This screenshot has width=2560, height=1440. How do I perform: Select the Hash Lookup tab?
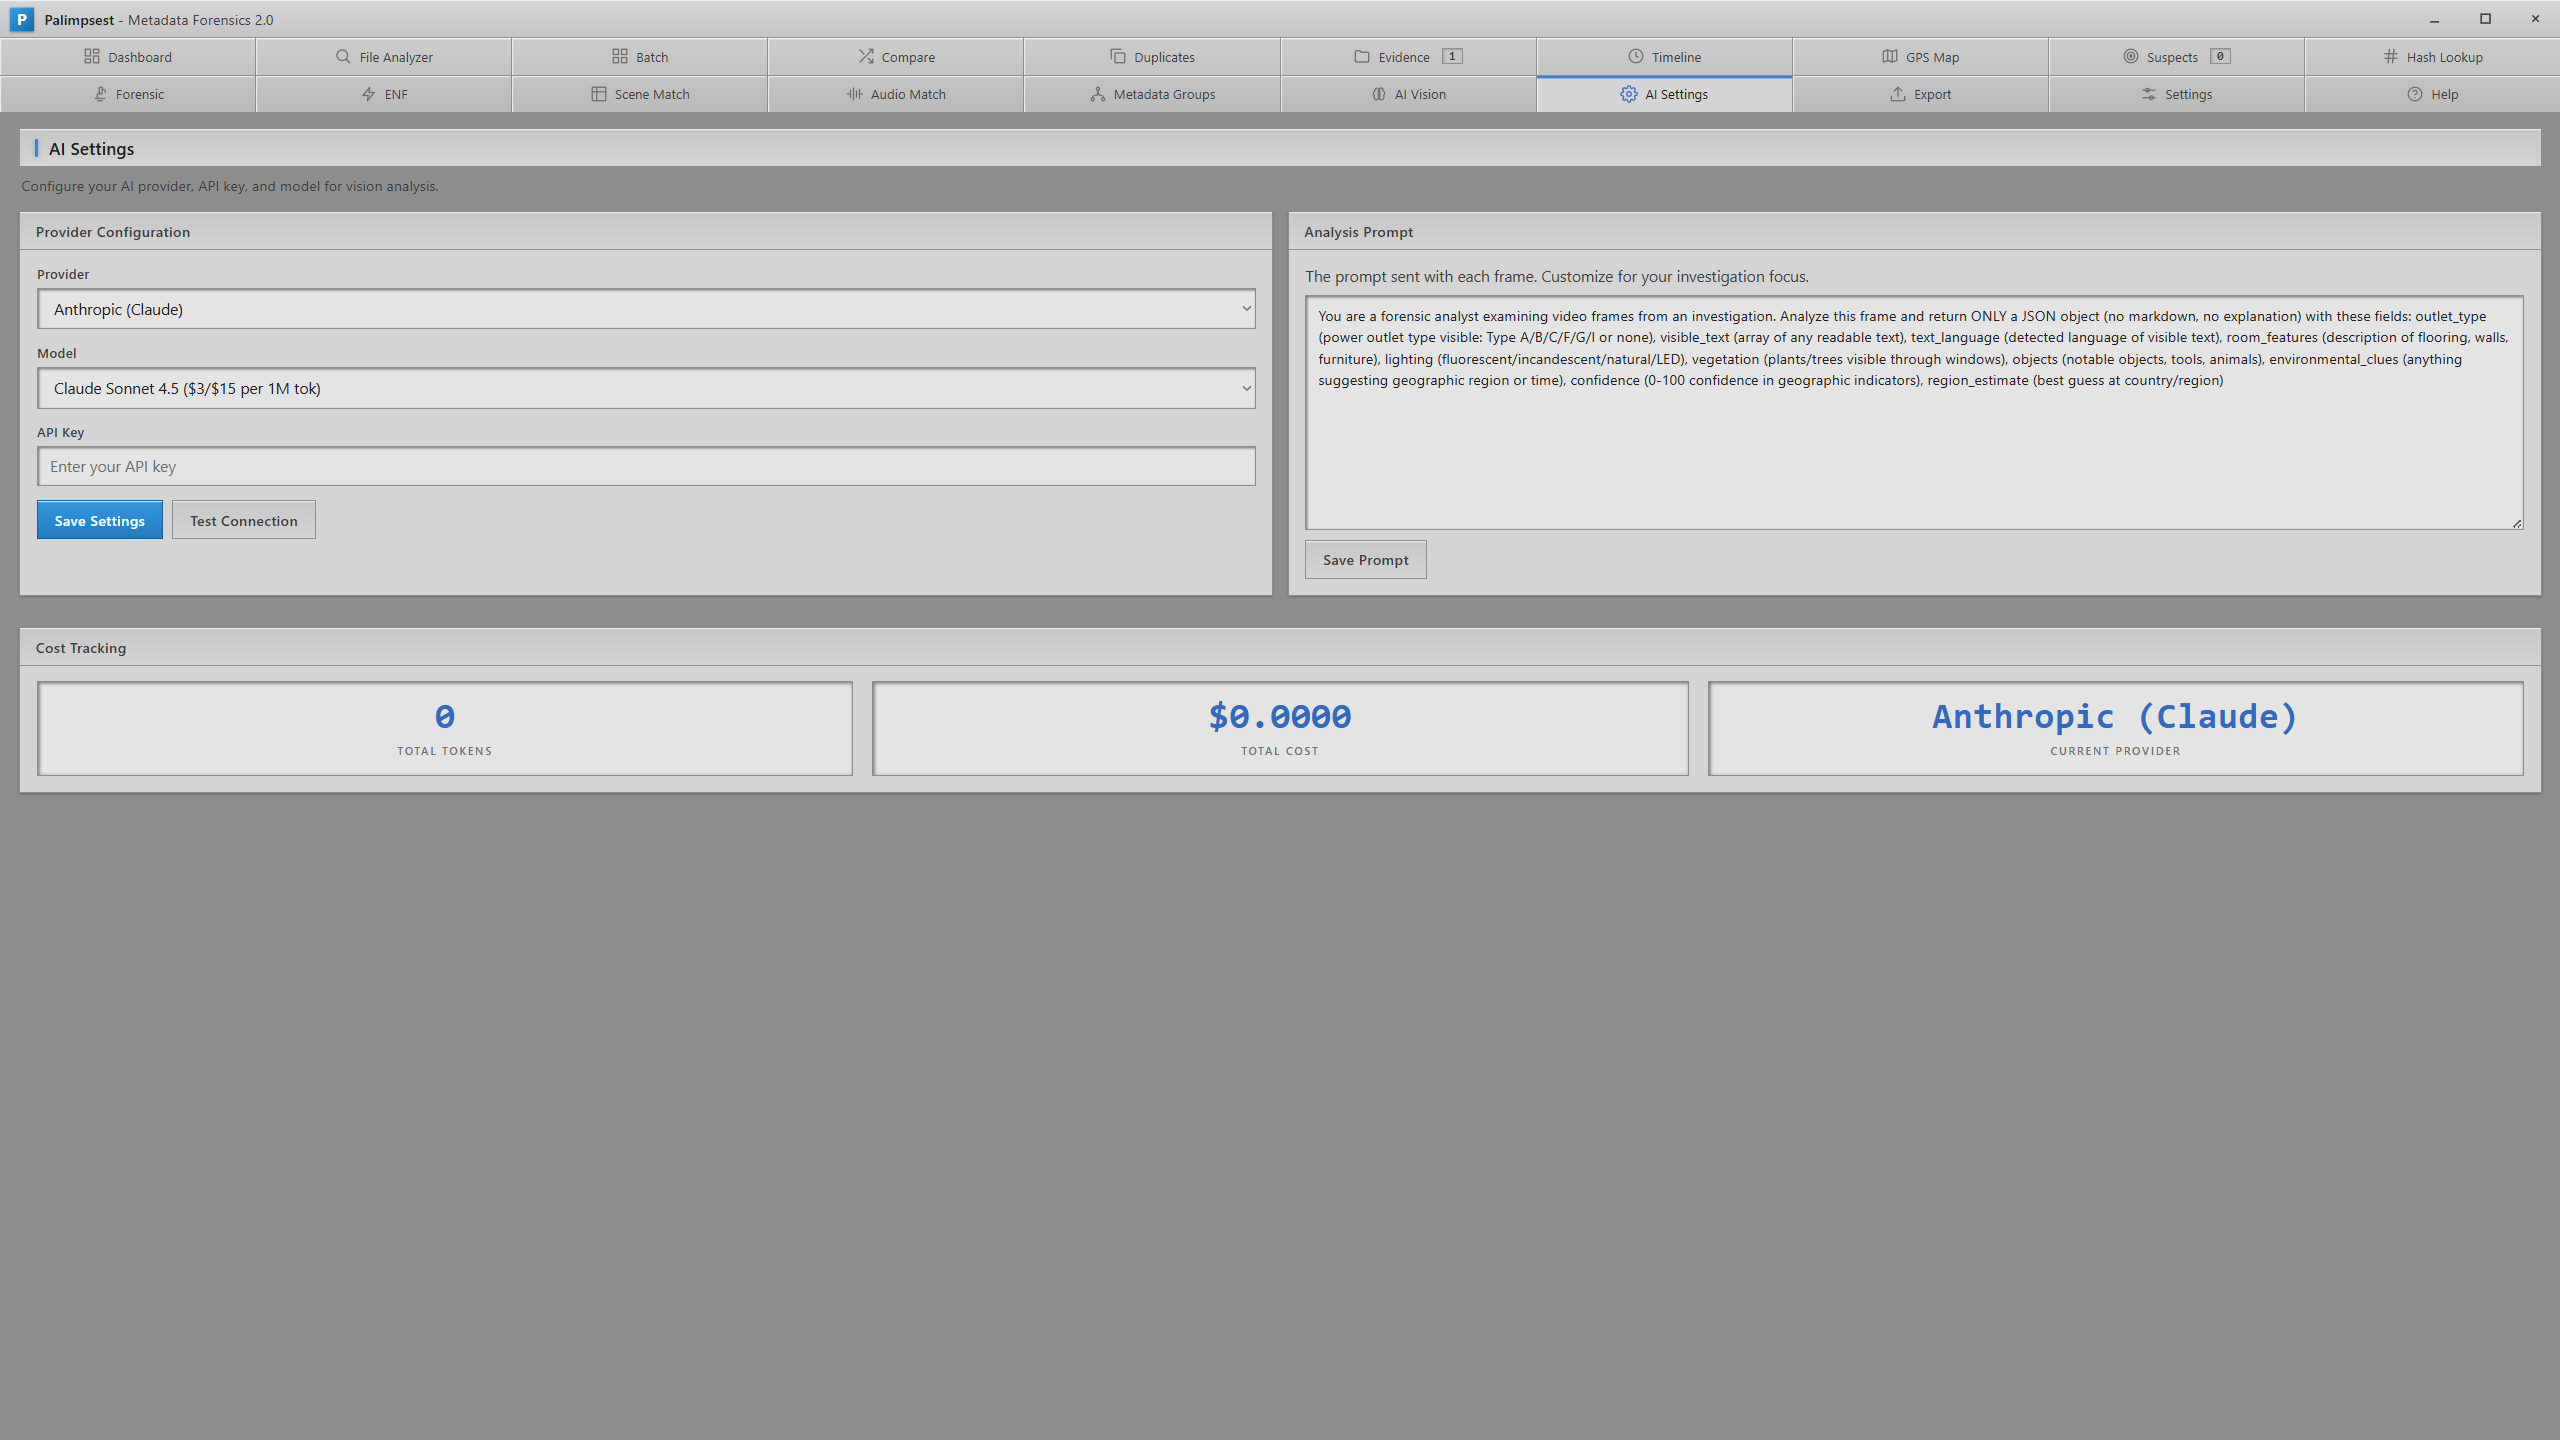pyautogui.click(x=2432, y=57)
